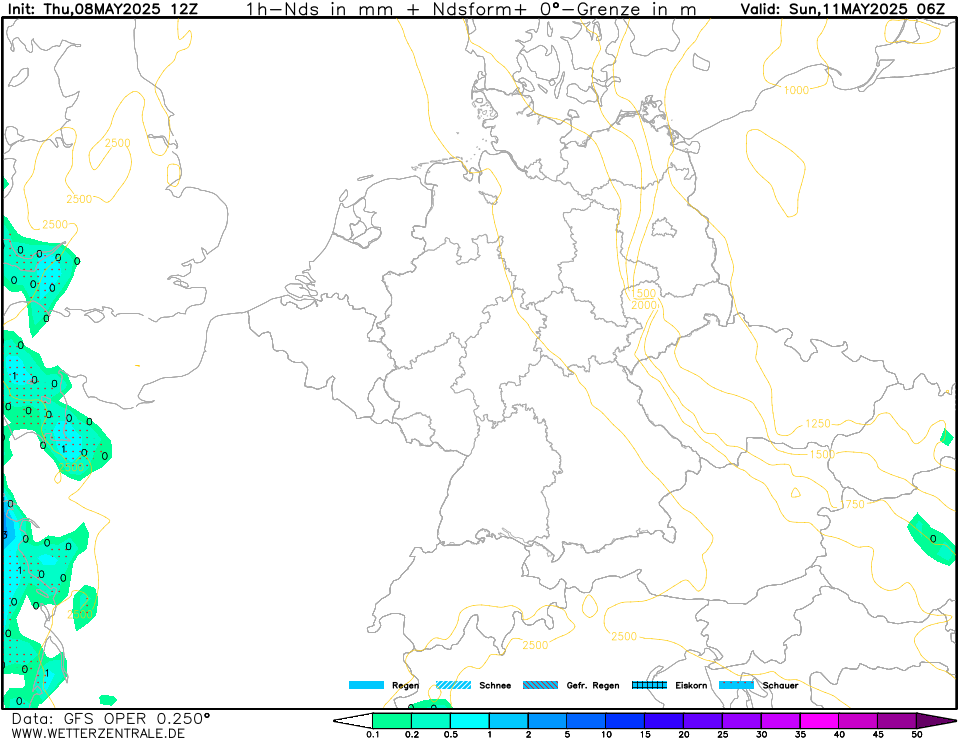Screen dimensions: 959x741
Task: Click the scale color between 30 and 35
Action: tap(780, 720)
